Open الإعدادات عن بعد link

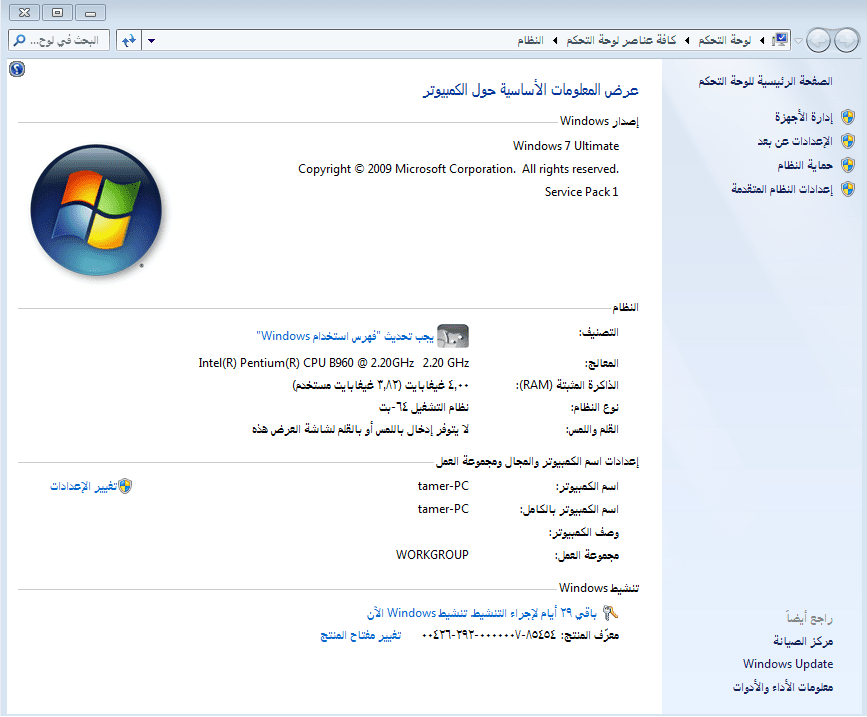794,142
